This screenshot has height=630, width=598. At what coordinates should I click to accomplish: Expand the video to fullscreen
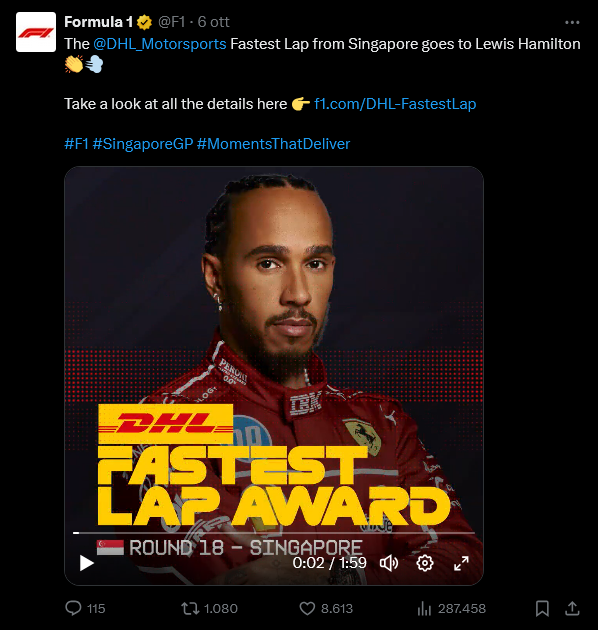click(461, 563)
